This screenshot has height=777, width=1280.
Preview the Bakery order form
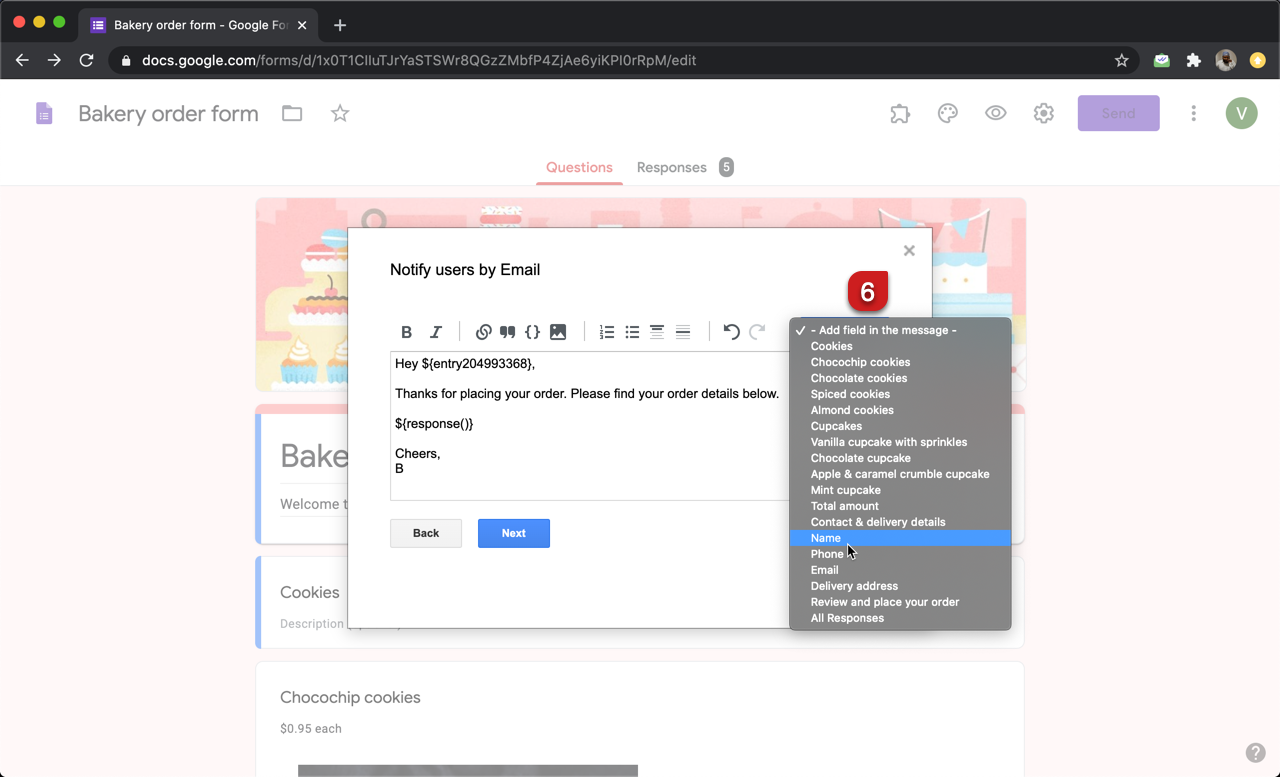995,113
